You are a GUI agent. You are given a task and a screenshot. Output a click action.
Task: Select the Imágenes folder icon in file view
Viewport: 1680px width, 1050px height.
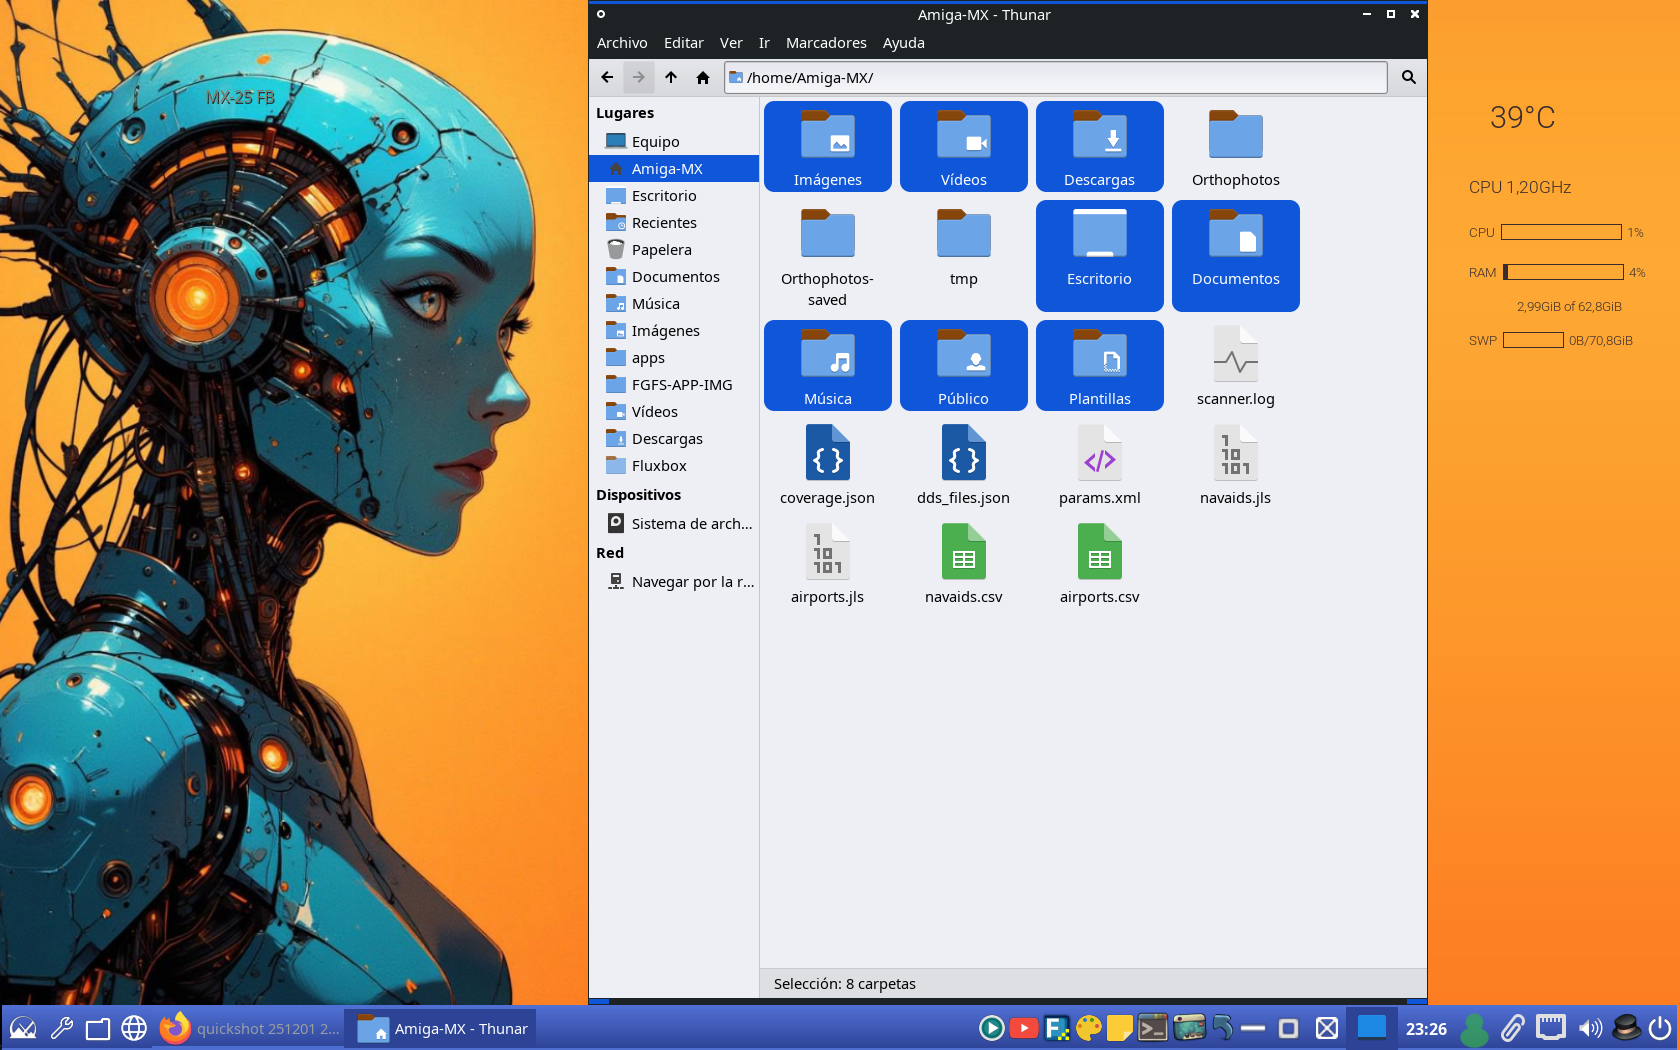[828, 136]
